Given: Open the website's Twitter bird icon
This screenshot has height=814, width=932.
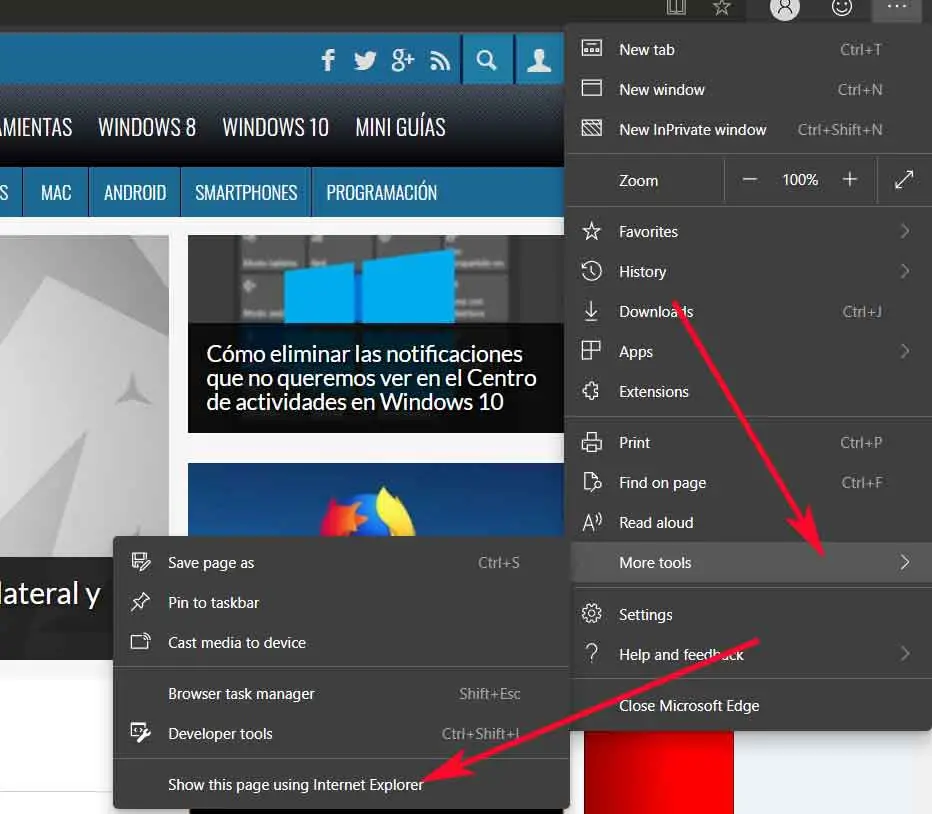Looking at the screenshot, I should click(364, 60).
